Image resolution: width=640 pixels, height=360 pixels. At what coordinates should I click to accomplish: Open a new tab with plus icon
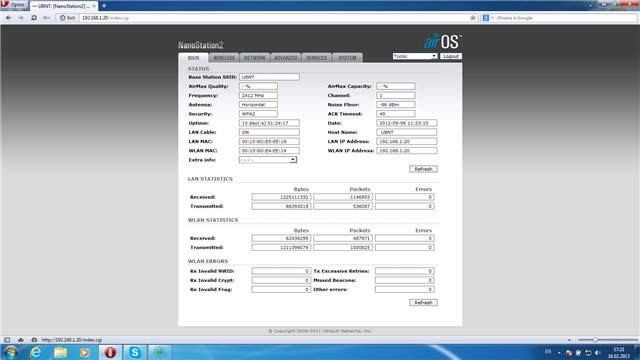[104, 6]
